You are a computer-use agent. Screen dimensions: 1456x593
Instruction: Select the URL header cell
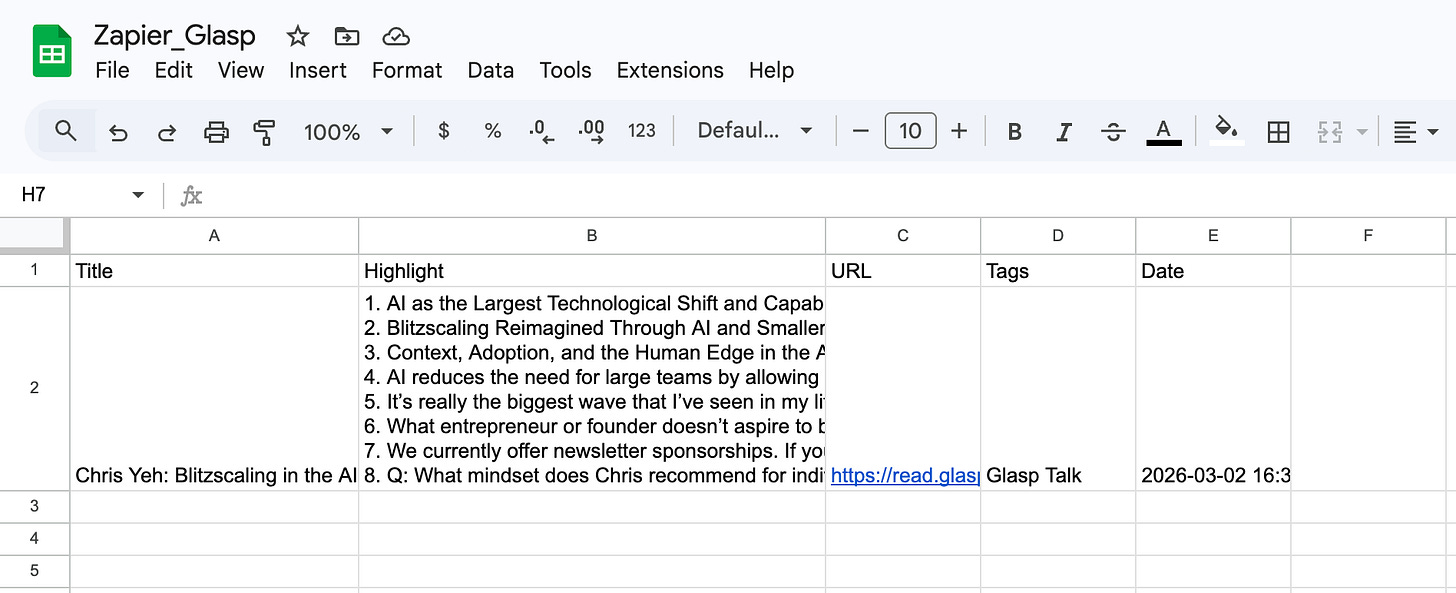click(903, 271)
